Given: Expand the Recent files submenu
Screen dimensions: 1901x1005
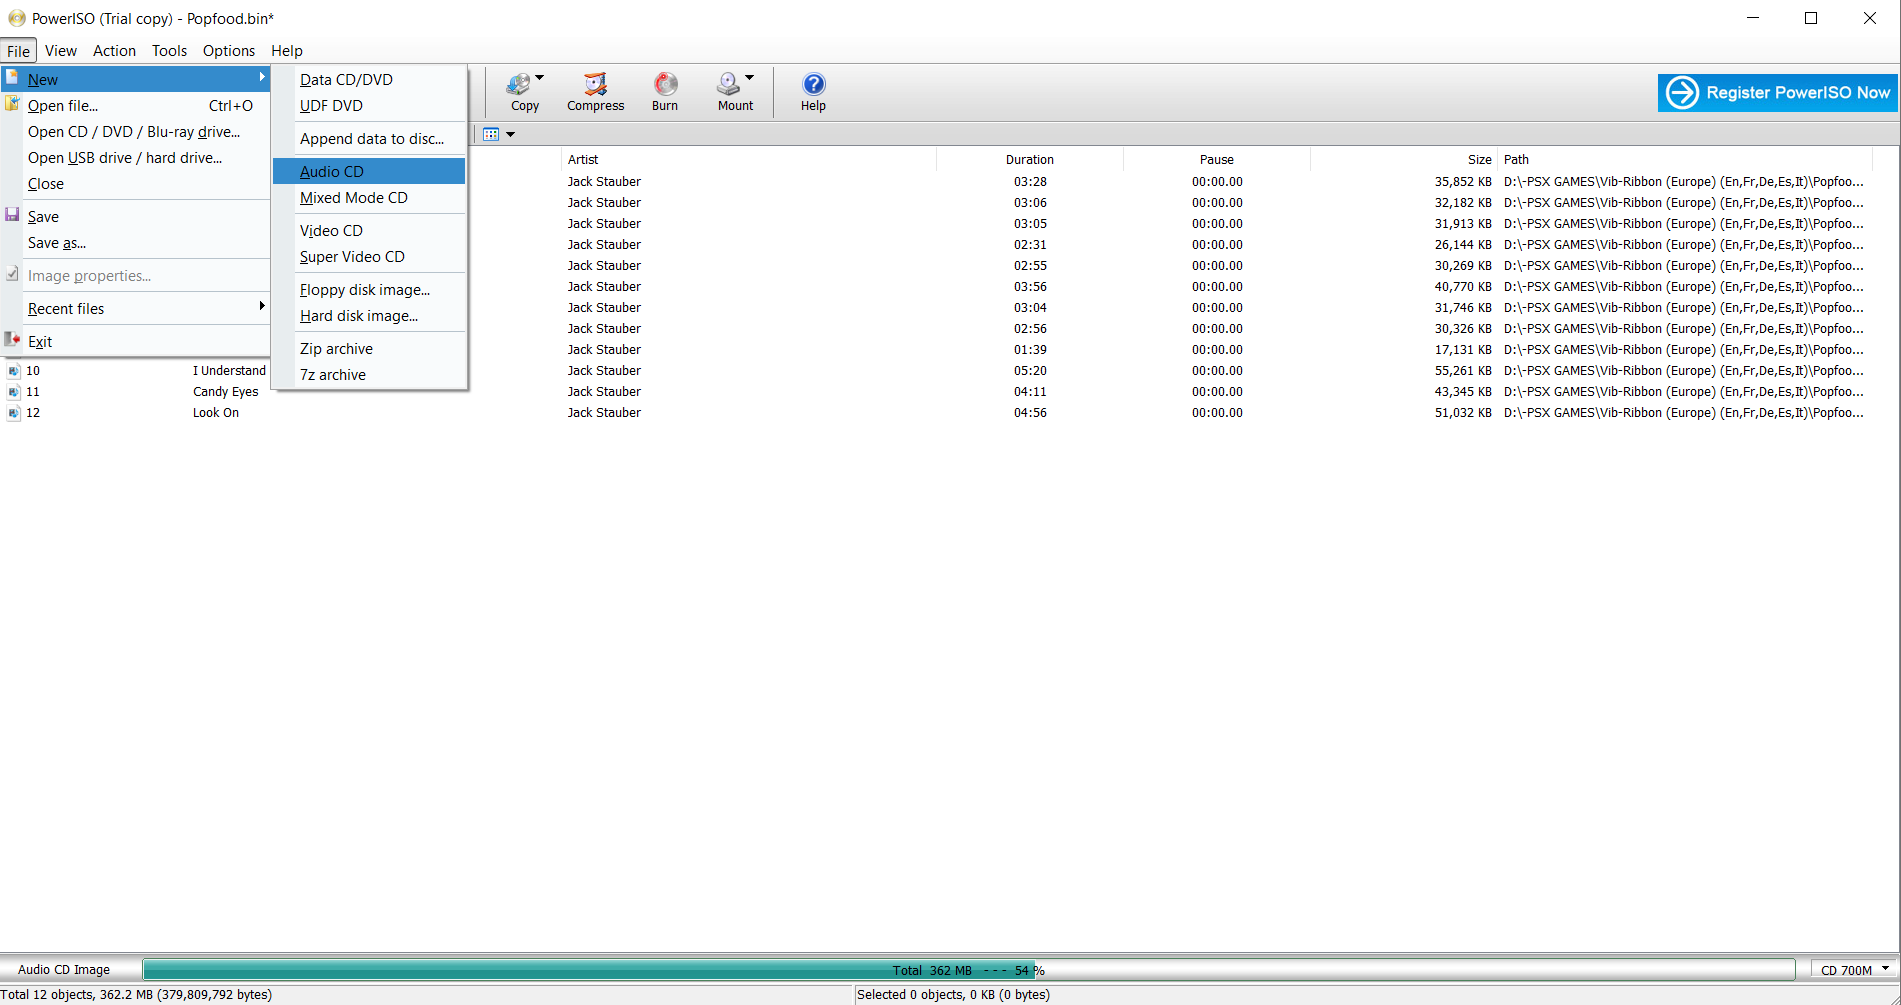Looking at the screenshot, I should pos(262,306).
